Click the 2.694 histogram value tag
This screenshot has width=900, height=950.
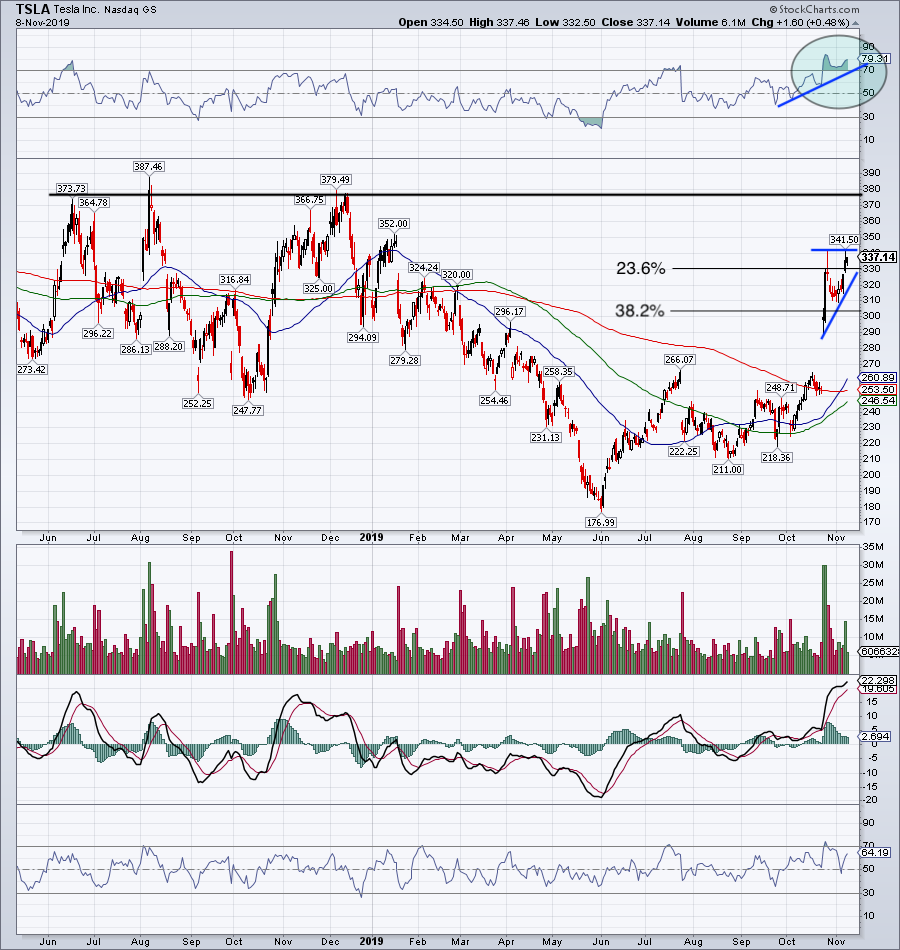click(x=875, y=737)
